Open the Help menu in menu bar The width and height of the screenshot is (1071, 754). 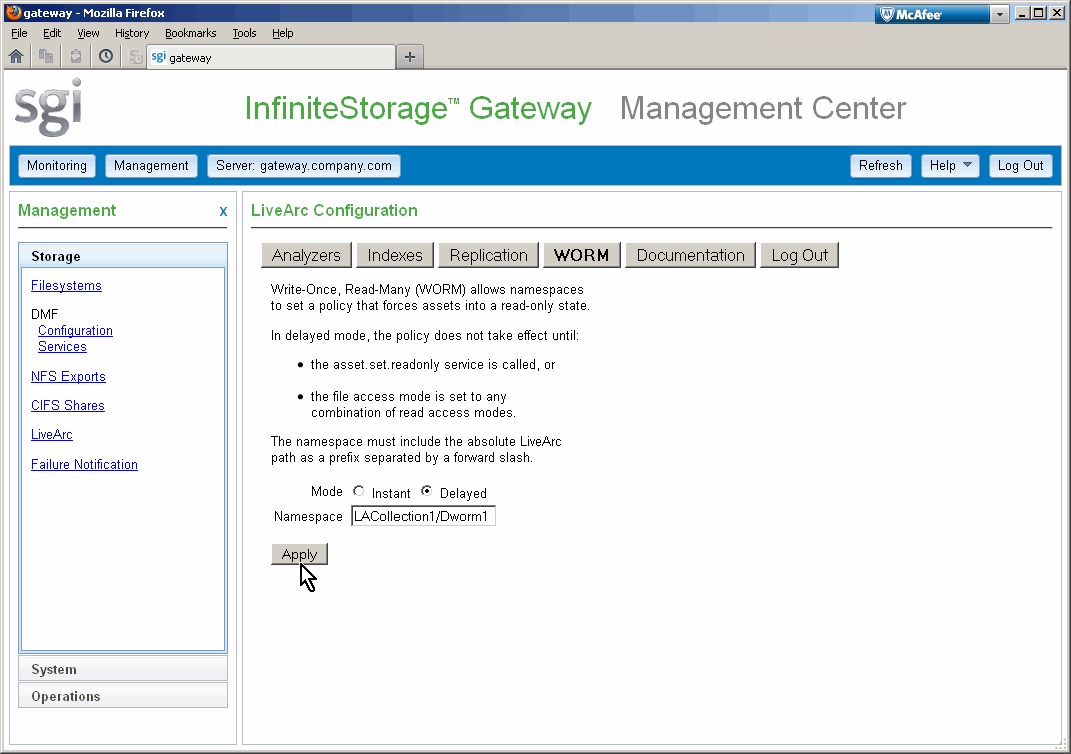click(x=283, y=33)
